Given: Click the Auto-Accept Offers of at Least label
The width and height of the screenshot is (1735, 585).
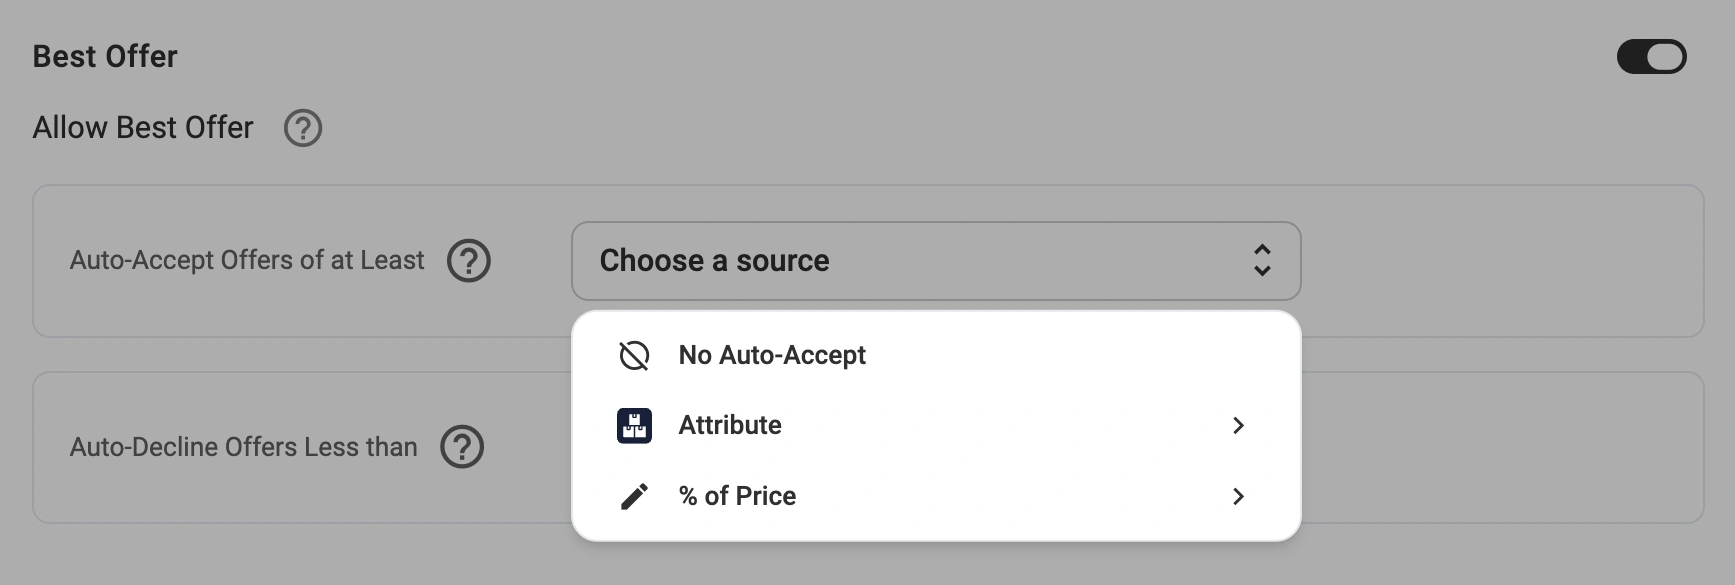Looking at the screenshot, I should [247, 261].
